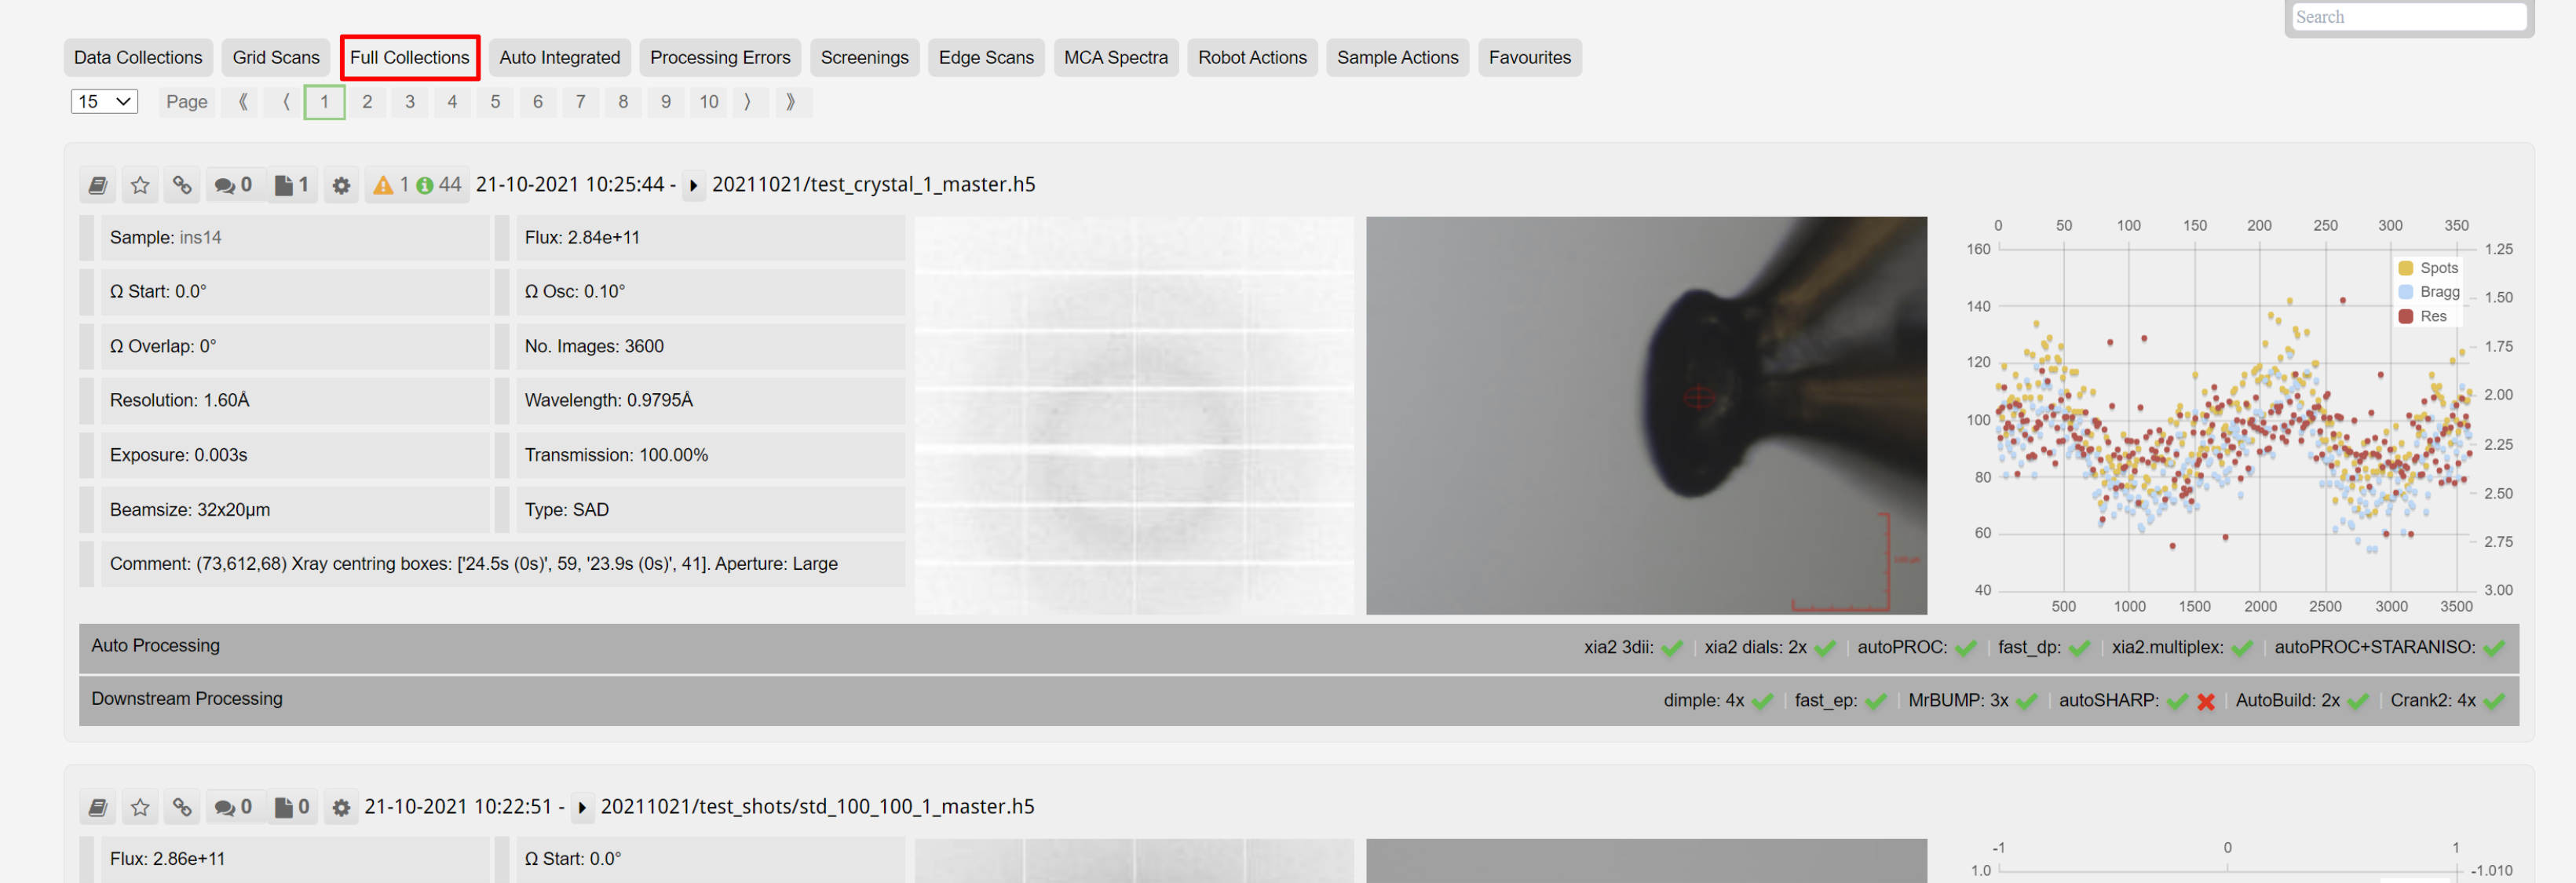Open the book icon for test_crystal_1 collection
This screenshot has height=883, width=2576.
tap(98, 185)
